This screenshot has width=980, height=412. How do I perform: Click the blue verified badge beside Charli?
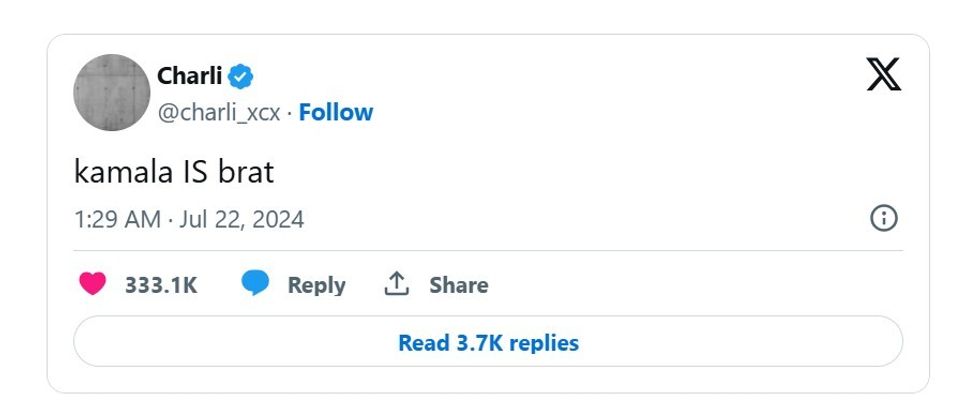coord(241,76)
